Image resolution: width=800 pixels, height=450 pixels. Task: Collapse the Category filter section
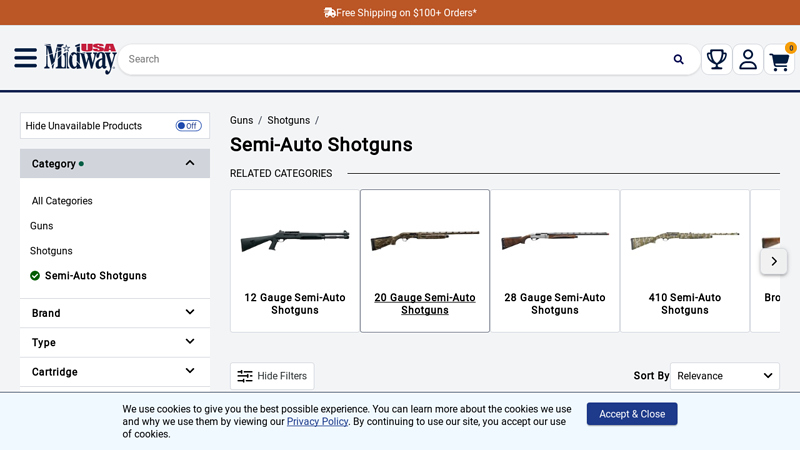pyautogui.click(x=115, y=164)
